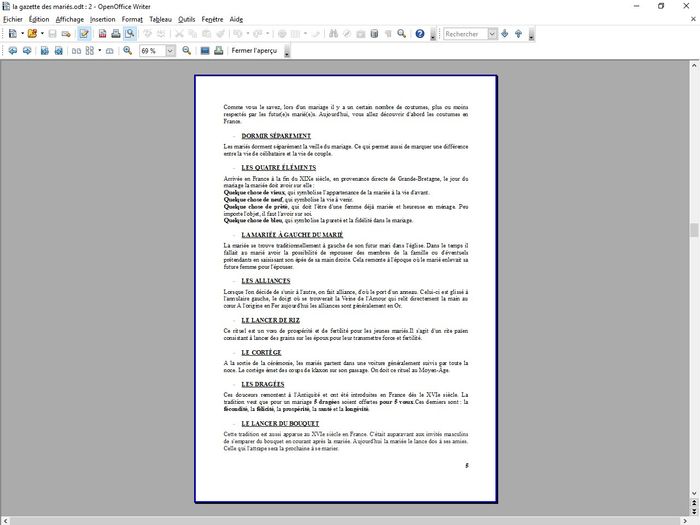Viewport: 700px width, 525px height.
Task: Open the Aide menu
Action: [x=236, y=19]
